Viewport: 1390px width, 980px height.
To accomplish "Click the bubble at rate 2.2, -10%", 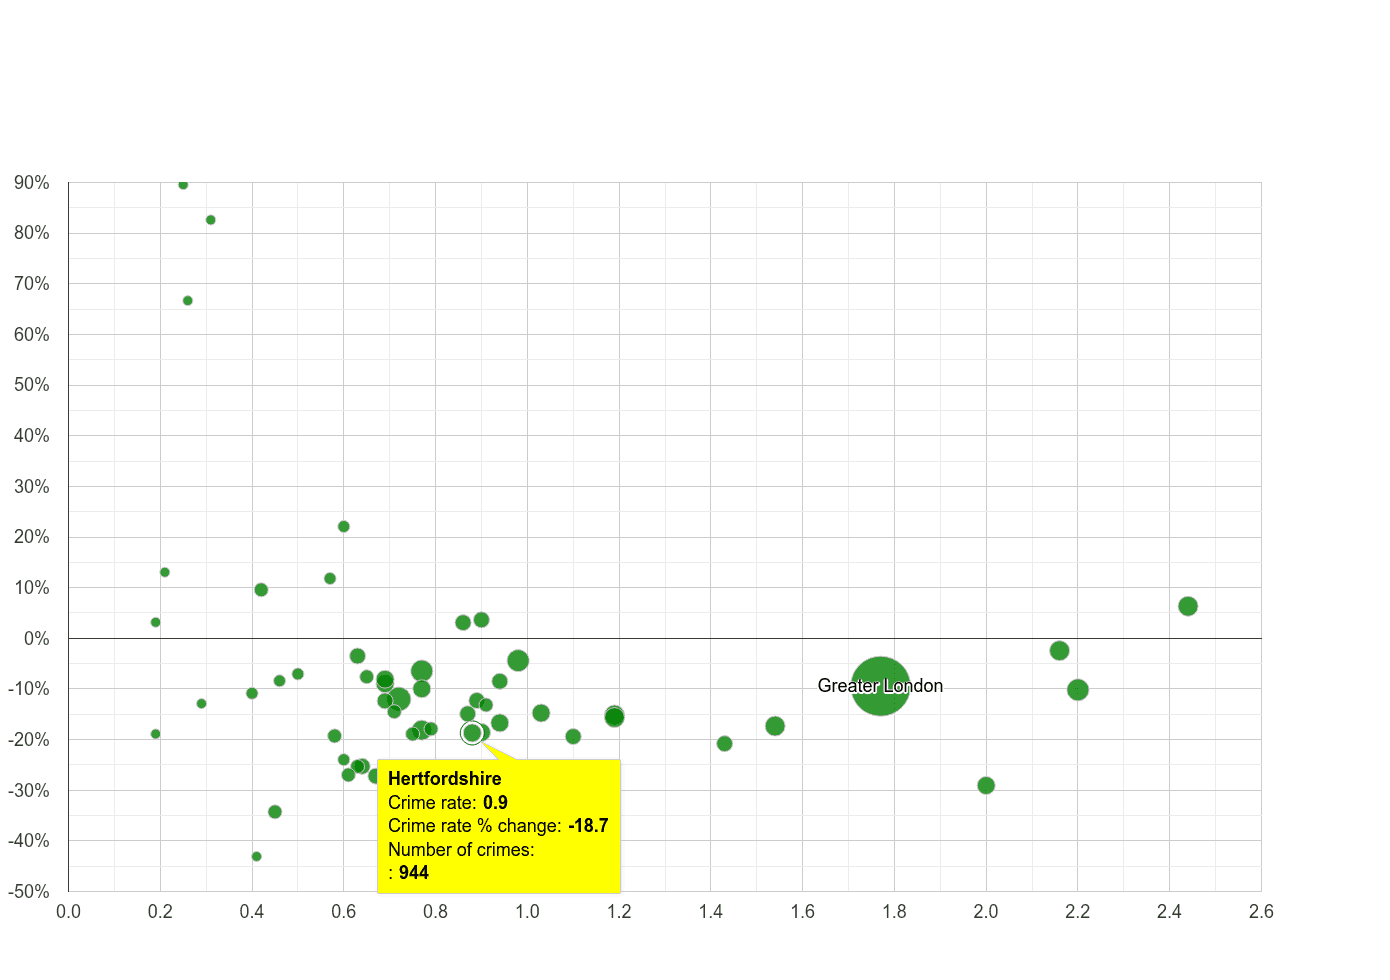I will tap(1078, 690).
